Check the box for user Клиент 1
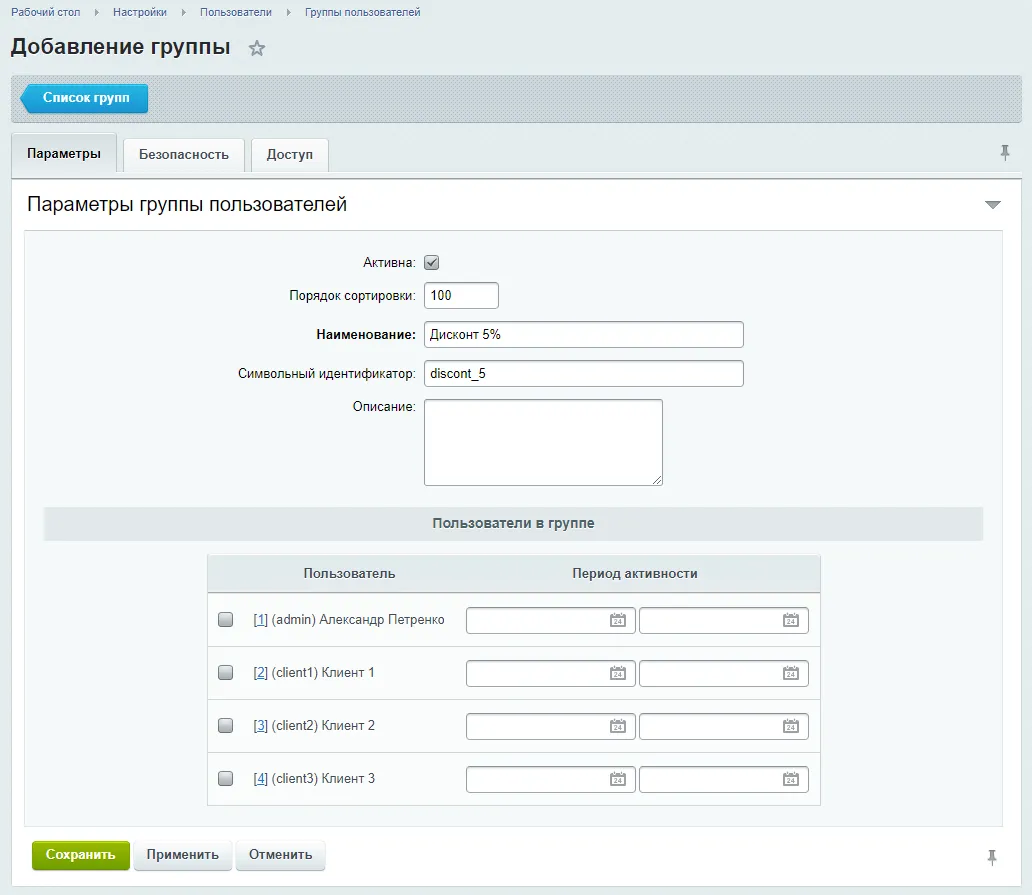Viewport: 1032px width, 895px height. (226, 673)
